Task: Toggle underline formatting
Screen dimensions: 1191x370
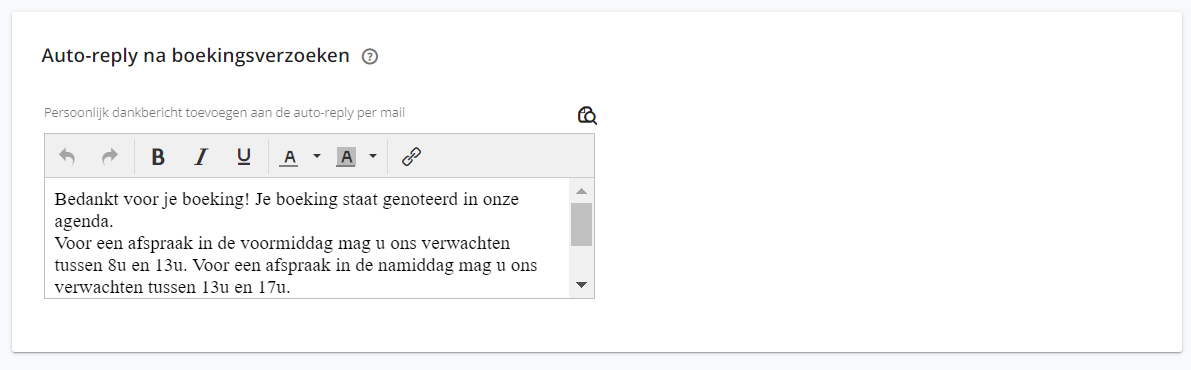Action: coord(244,157)
